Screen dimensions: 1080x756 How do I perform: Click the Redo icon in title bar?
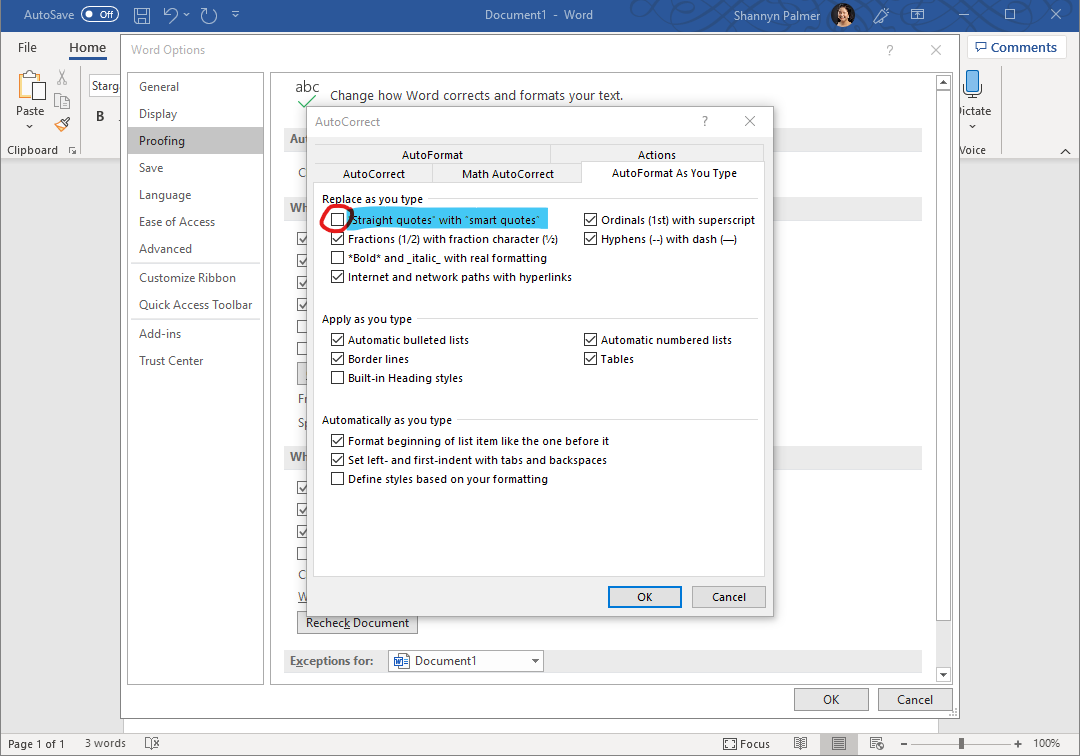point(209,15)
